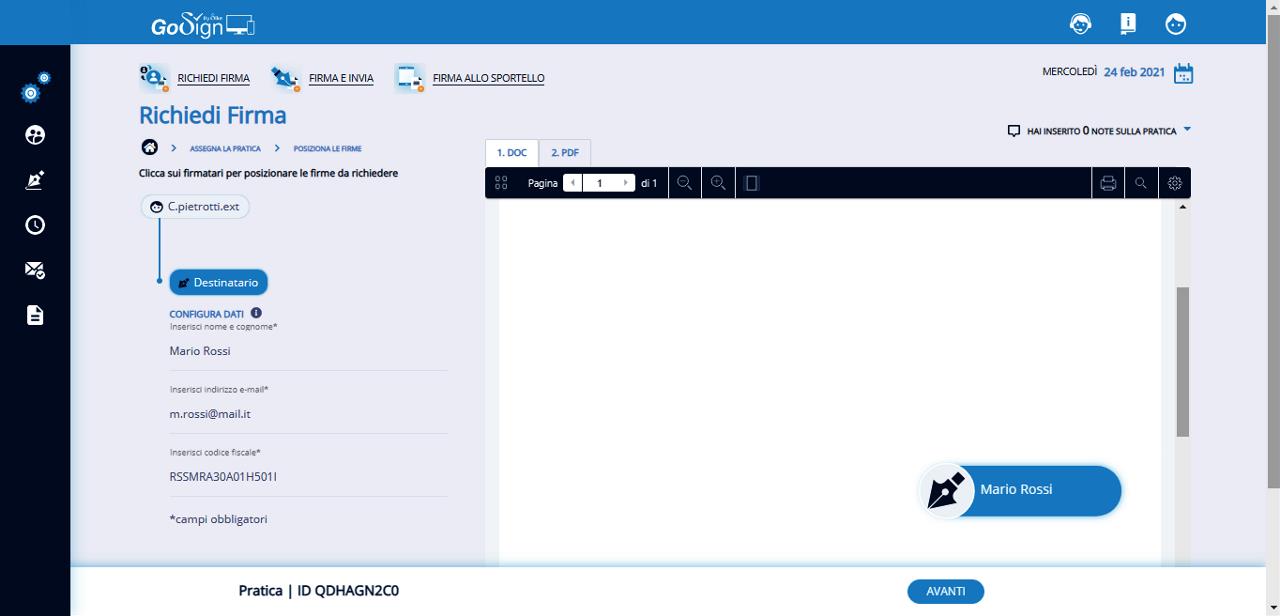Image resolution: width=1280 pixels, height=616 pixels.
Task: Select the Firma e Invia menu option
Action: [x=340, y=78]
